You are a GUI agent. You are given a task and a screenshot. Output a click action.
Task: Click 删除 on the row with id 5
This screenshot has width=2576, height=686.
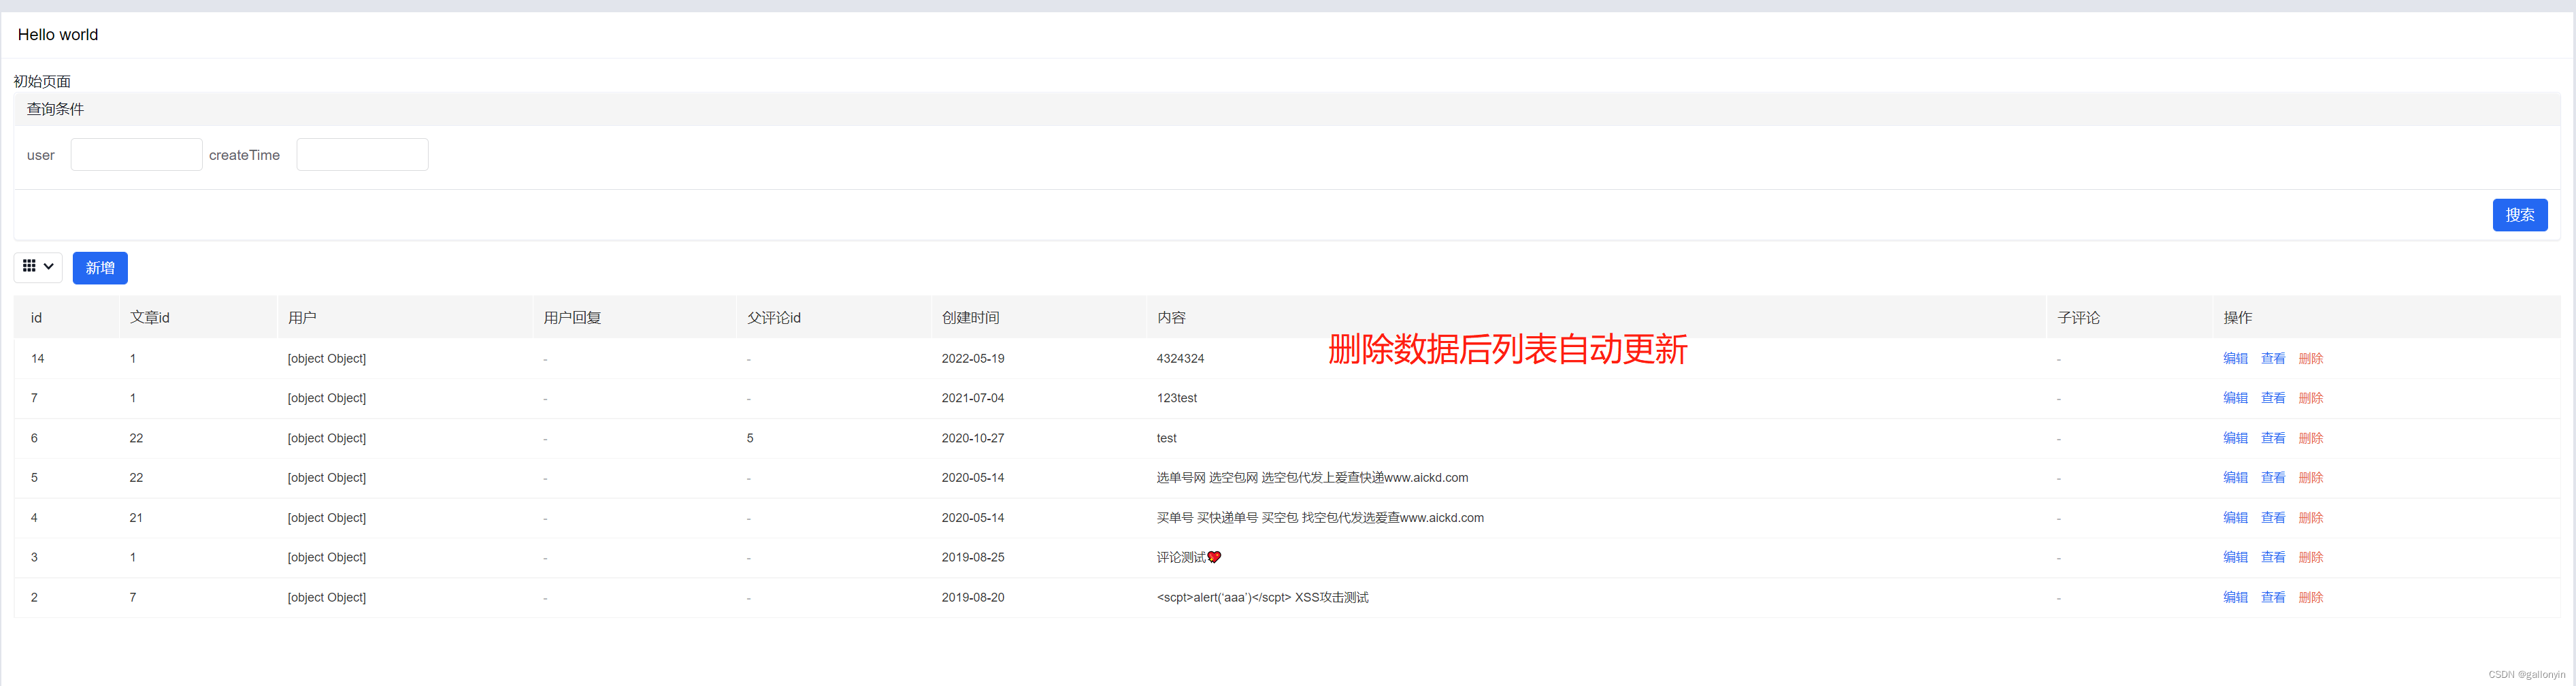coord(2311,477)
